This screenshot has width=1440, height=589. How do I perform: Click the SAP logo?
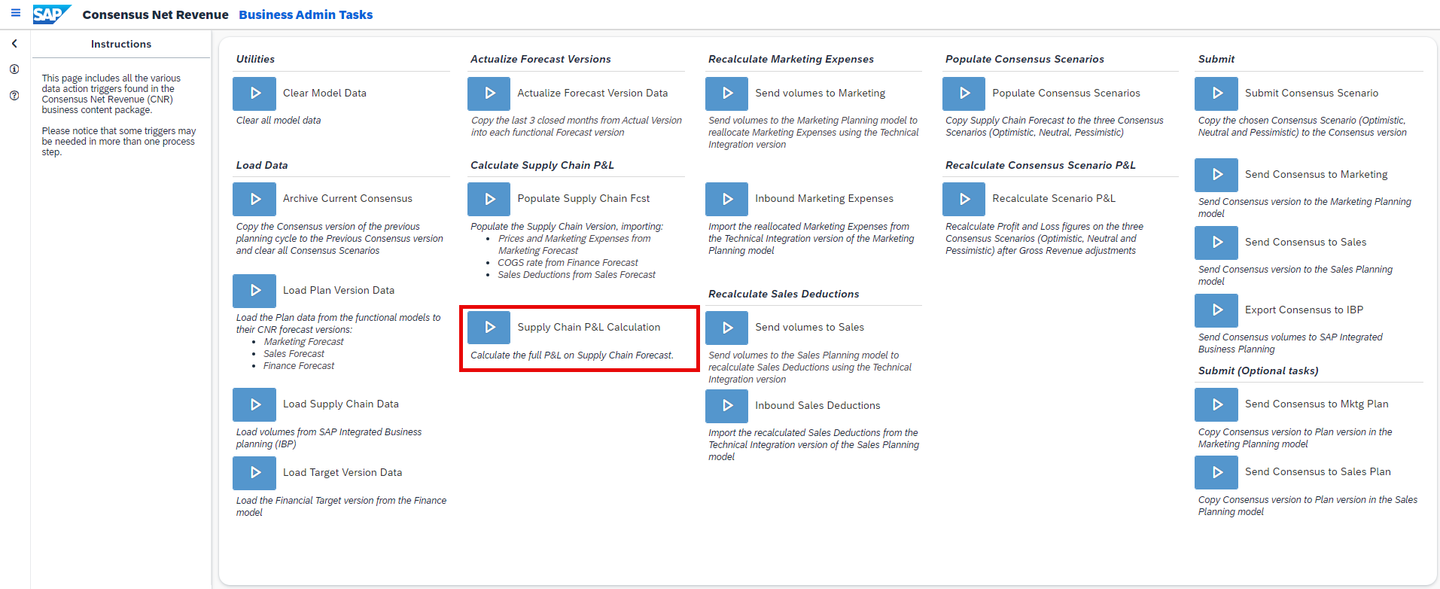coord(51,14)
